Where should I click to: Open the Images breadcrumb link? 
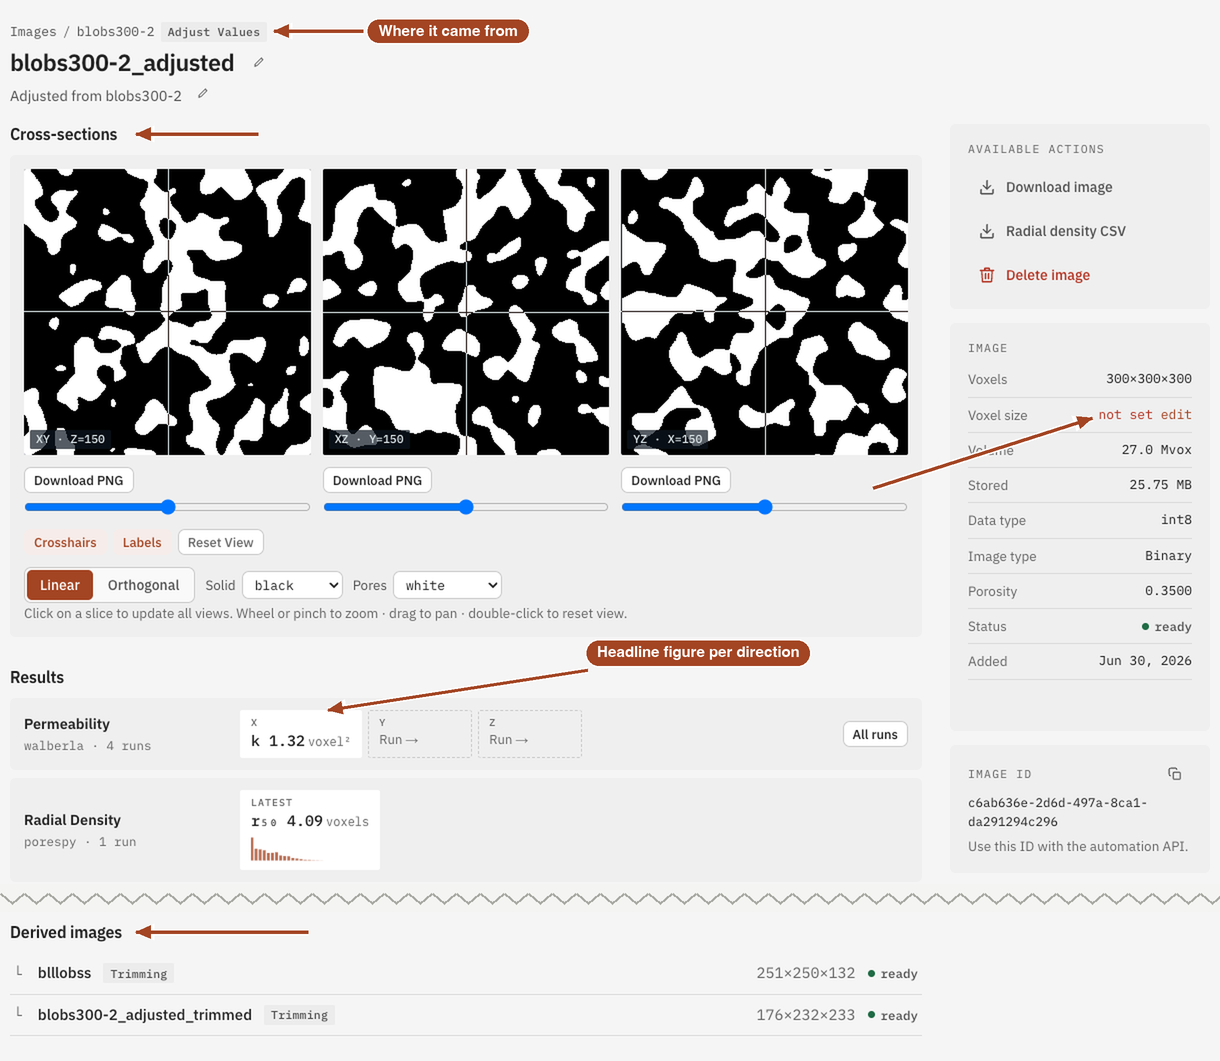click(x=33, y=32)
